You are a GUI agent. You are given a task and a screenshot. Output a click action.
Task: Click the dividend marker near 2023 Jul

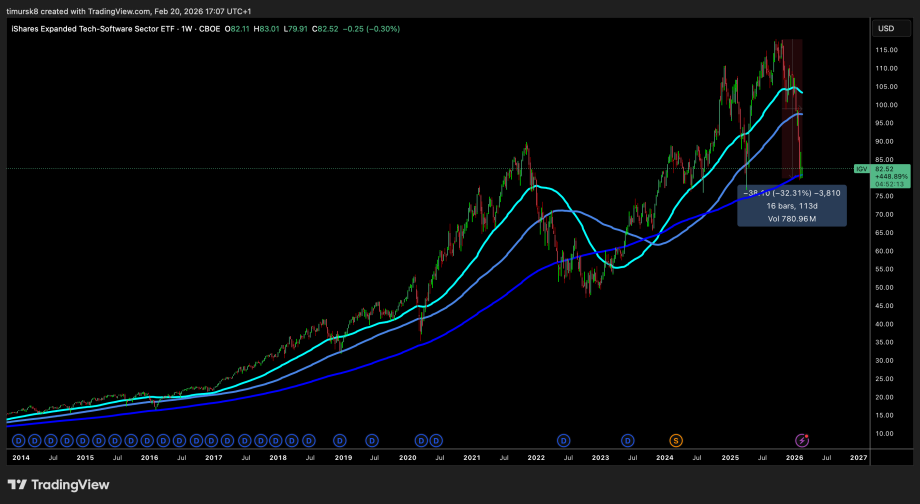click(628, 439)
